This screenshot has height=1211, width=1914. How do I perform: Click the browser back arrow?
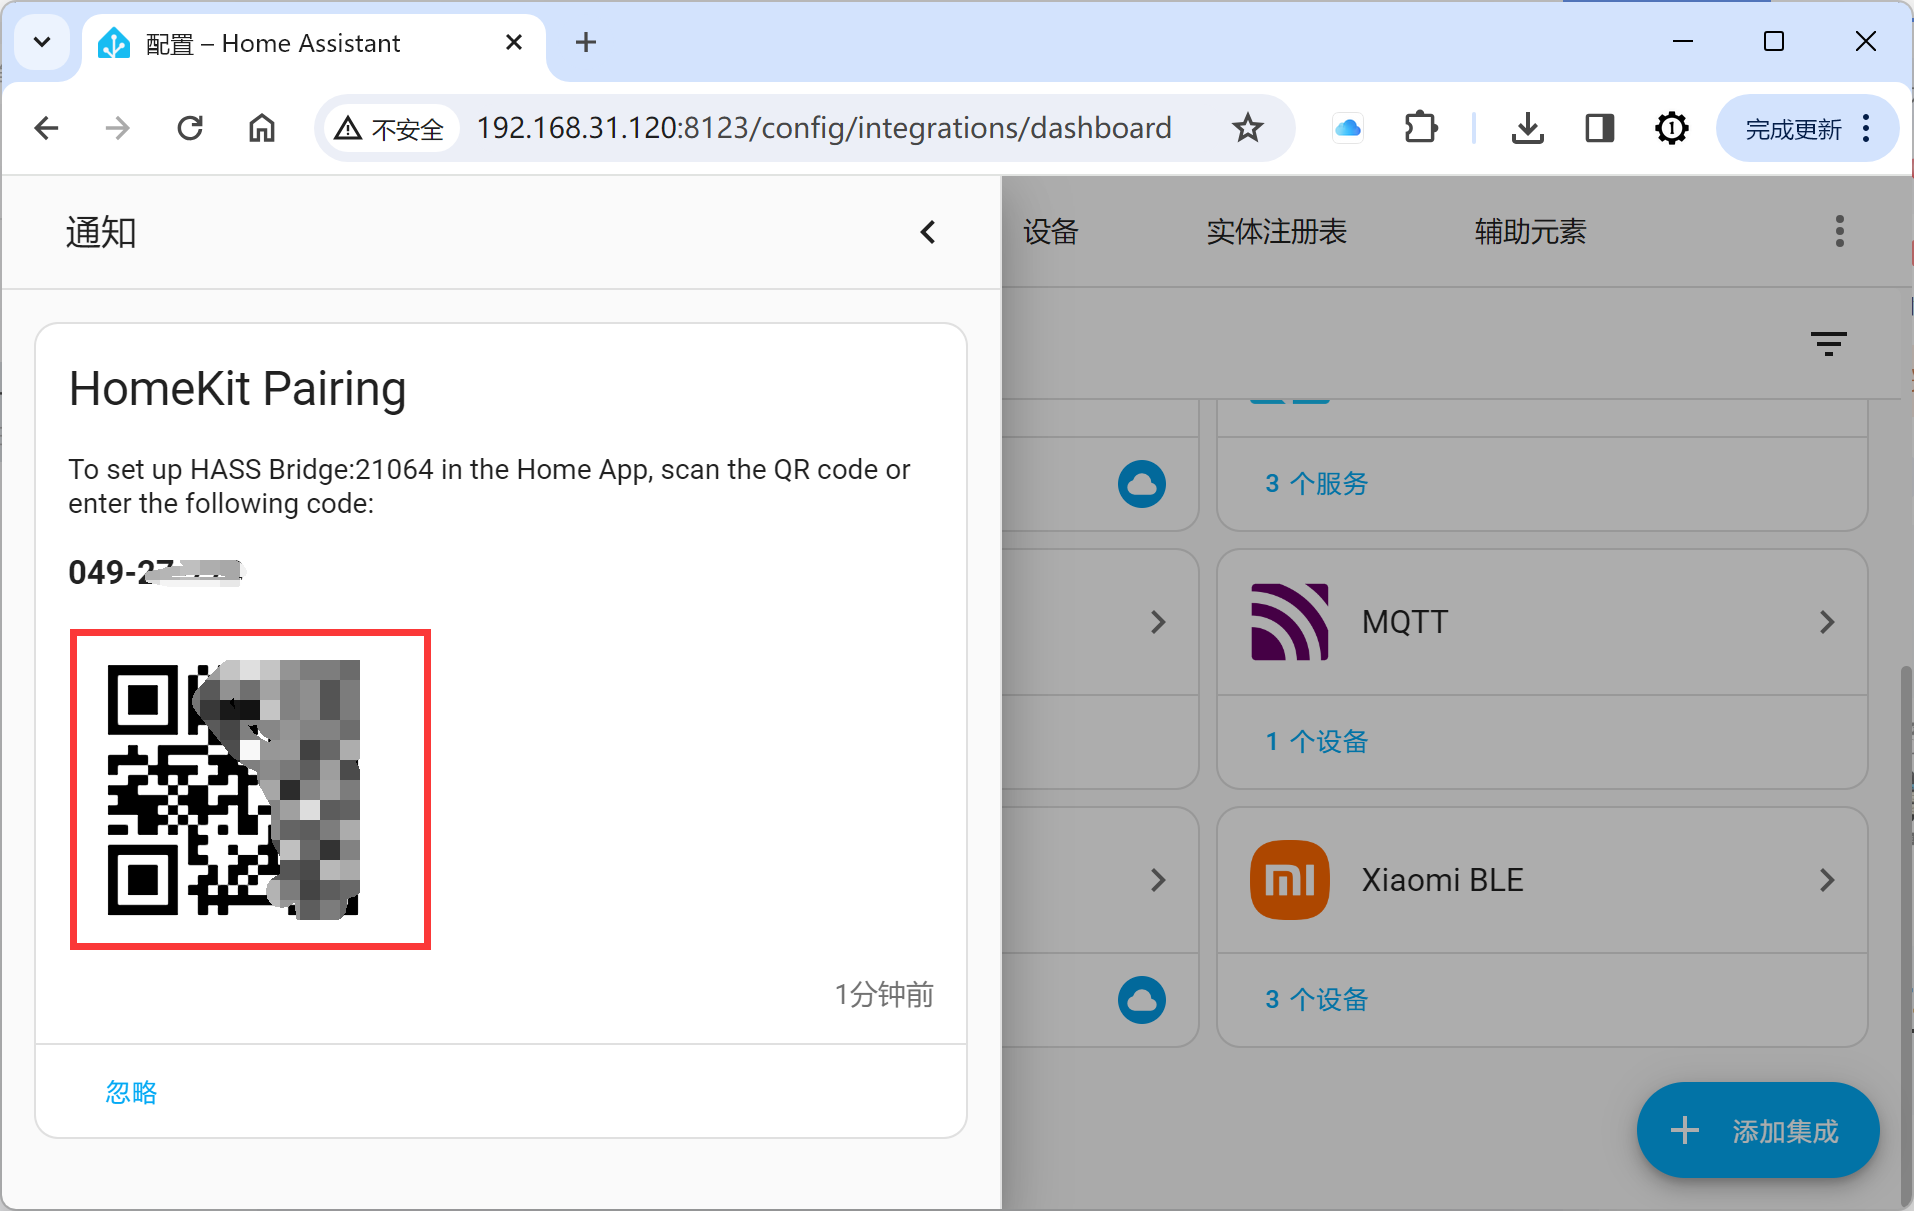pyautogui.click(x=46, y=128)
